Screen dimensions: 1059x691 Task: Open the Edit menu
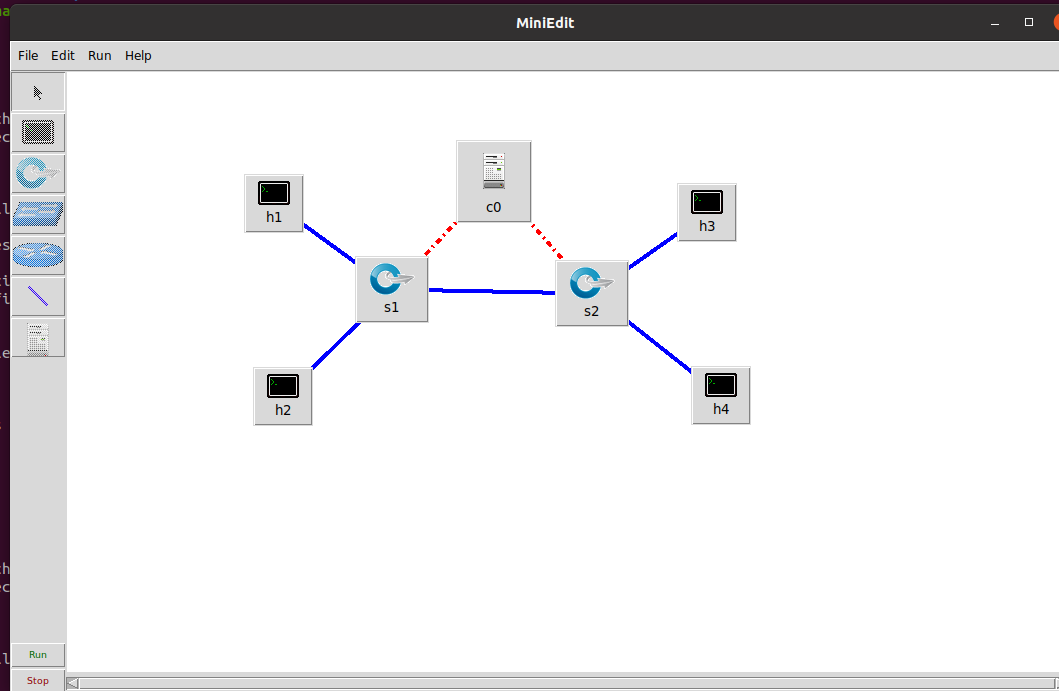click(x=63, y=55)
